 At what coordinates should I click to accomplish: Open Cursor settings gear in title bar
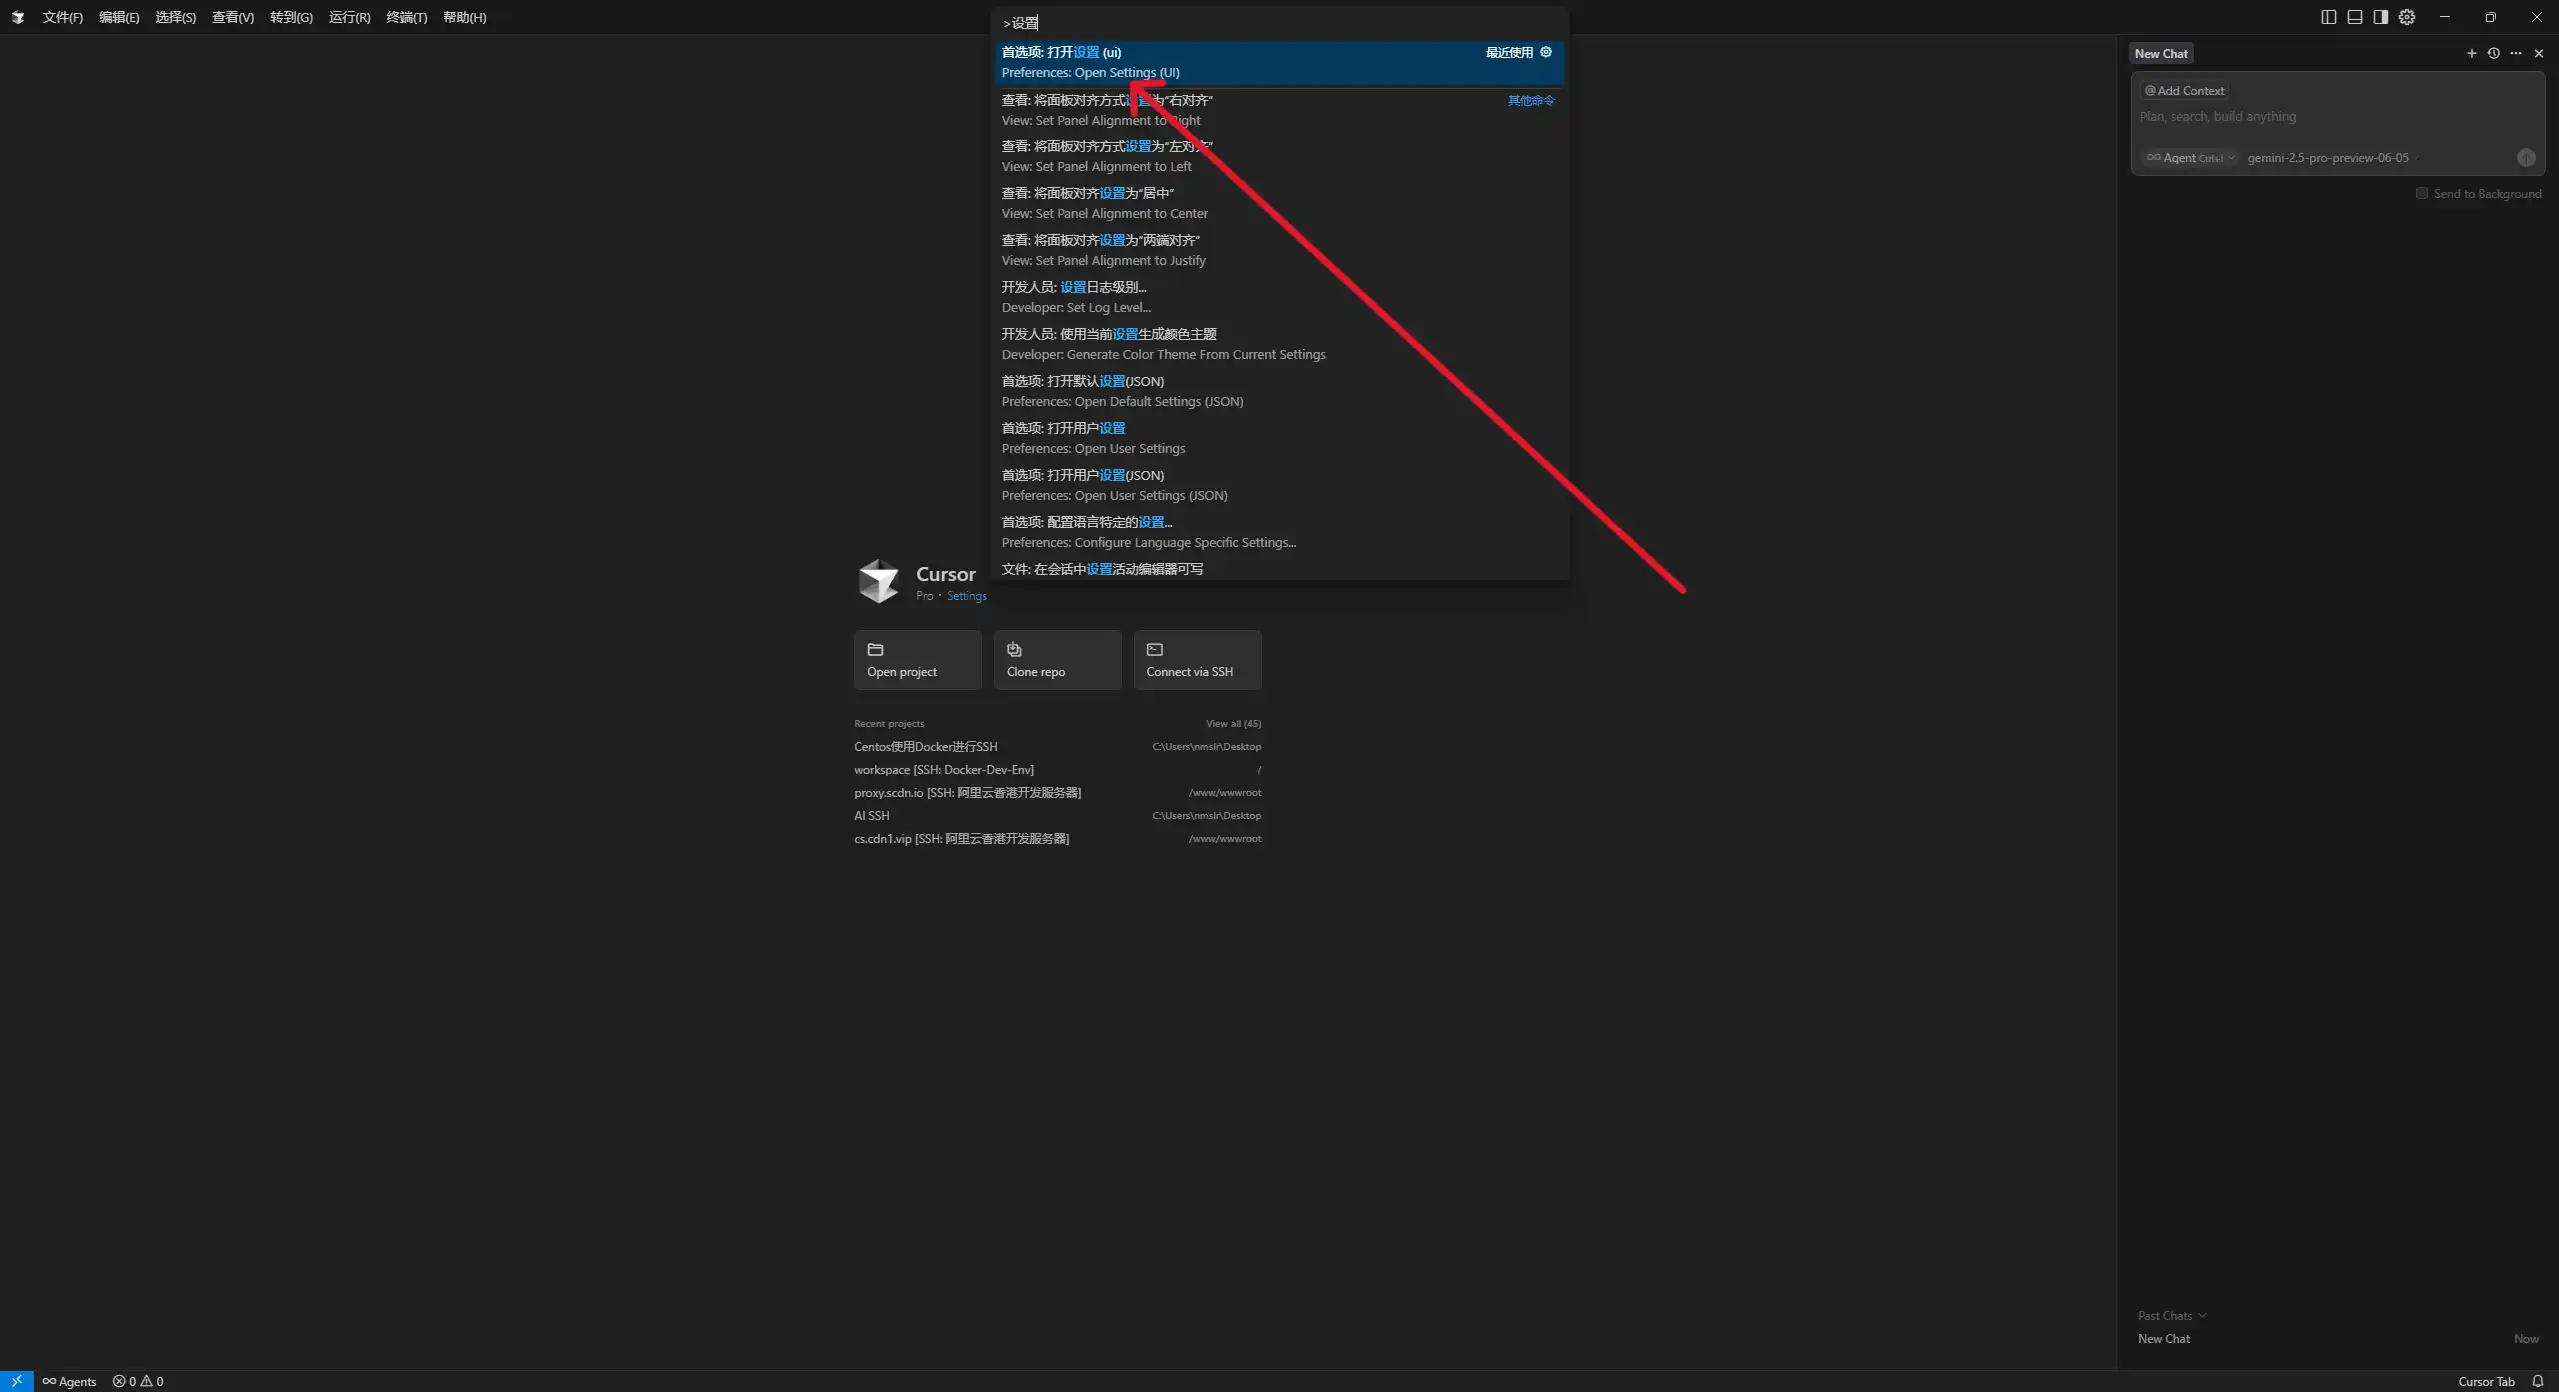(2407, 17)
